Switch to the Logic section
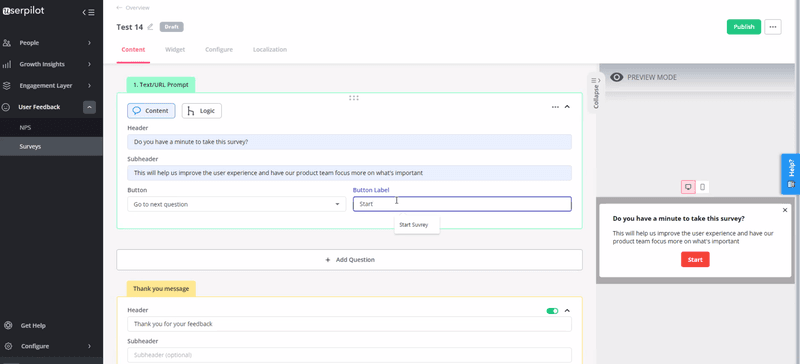Screen dimensions: 800x364 (202, 111)
